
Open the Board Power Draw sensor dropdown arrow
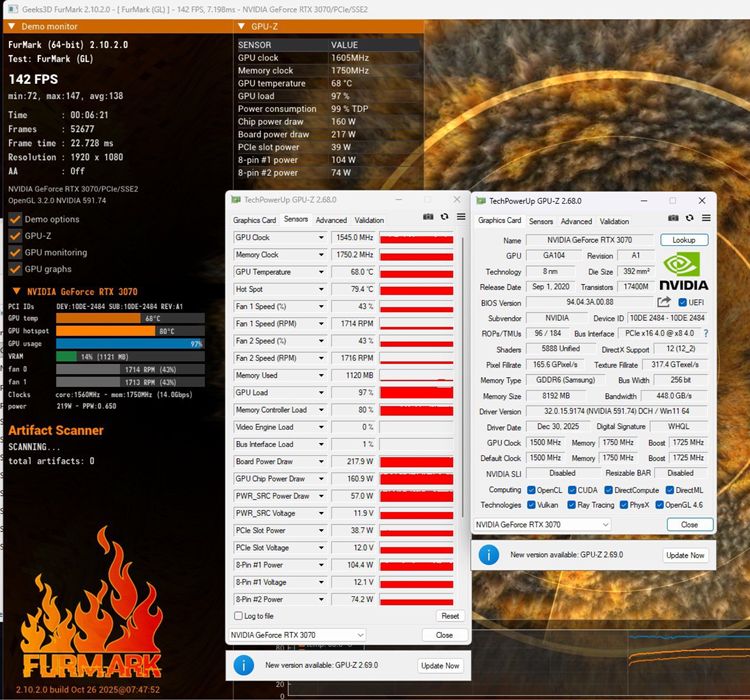[321, 461]
